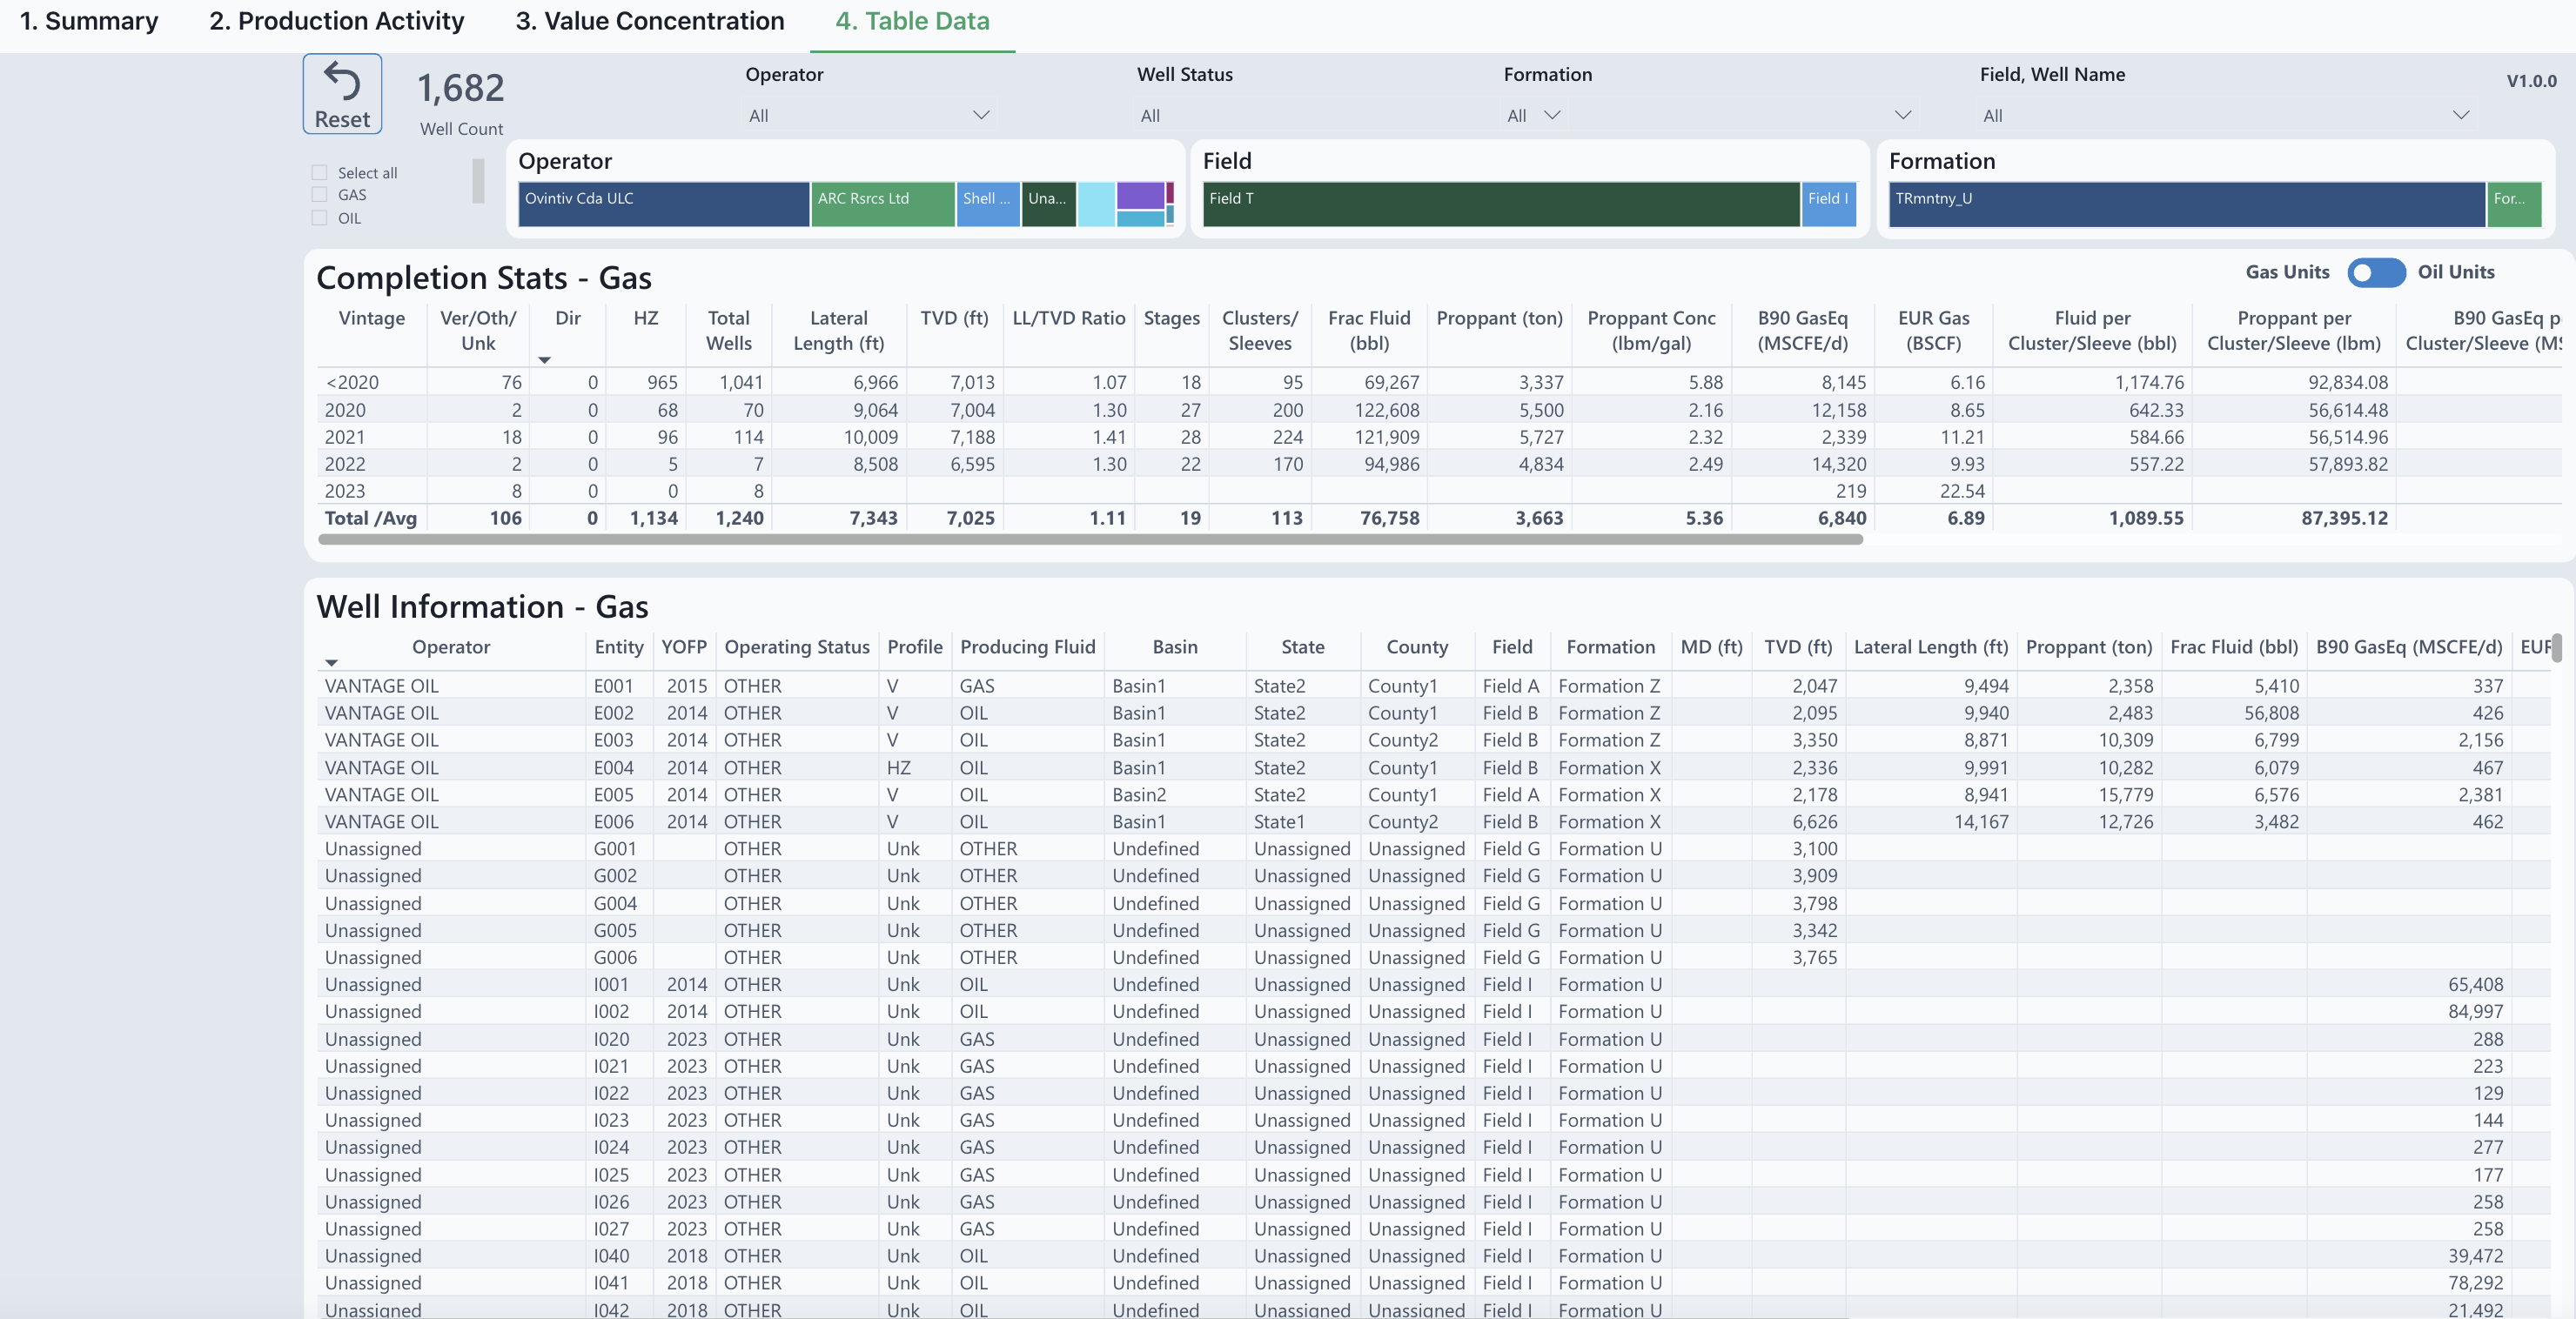The height and width of the screenshot is (1319, 2576).
Task: Select the 4. Table Data tab
Action: click(912, 21)
